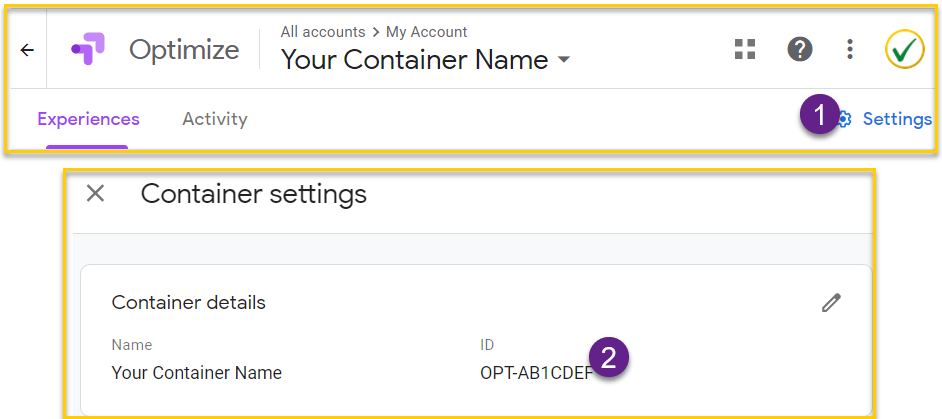The image size is (942, 419).
Task: Open the Settings link
Action: 897,120
